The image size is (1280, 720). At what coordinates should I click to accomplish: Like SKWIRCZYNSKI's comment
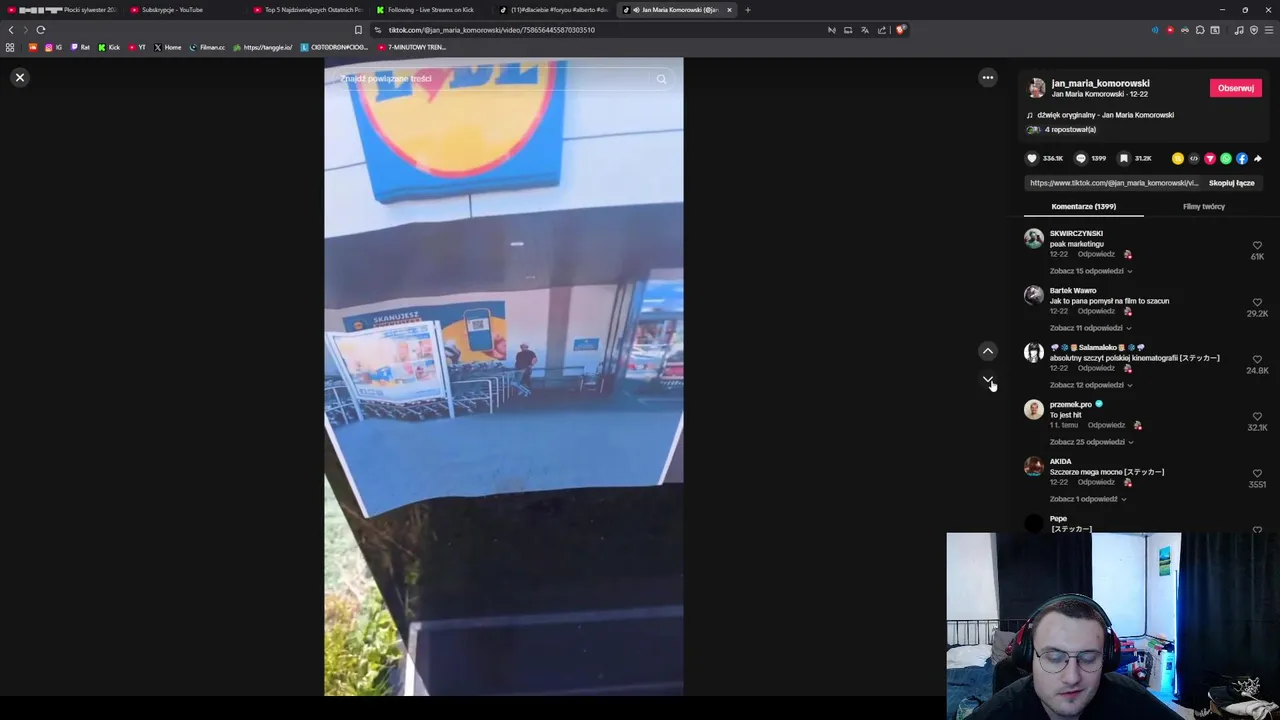(x=1257, y=245)
